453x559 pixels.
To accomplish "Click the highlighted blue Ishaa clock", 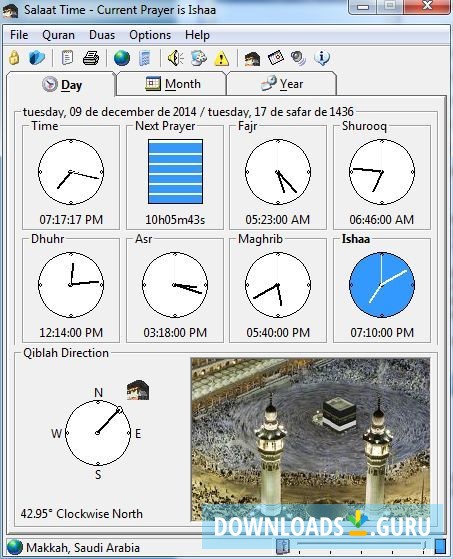I will [x=382, y=285].
